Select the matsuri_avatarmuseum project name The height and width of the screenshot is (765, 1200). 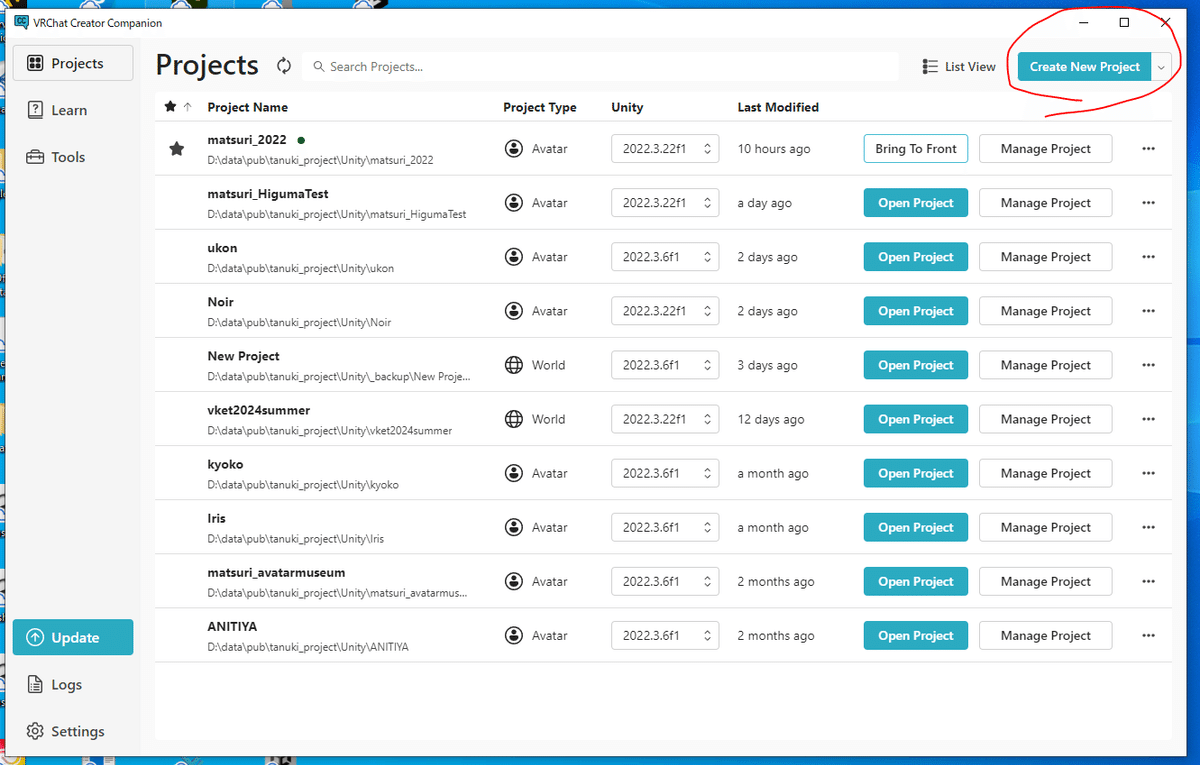(x=276, y=572)
